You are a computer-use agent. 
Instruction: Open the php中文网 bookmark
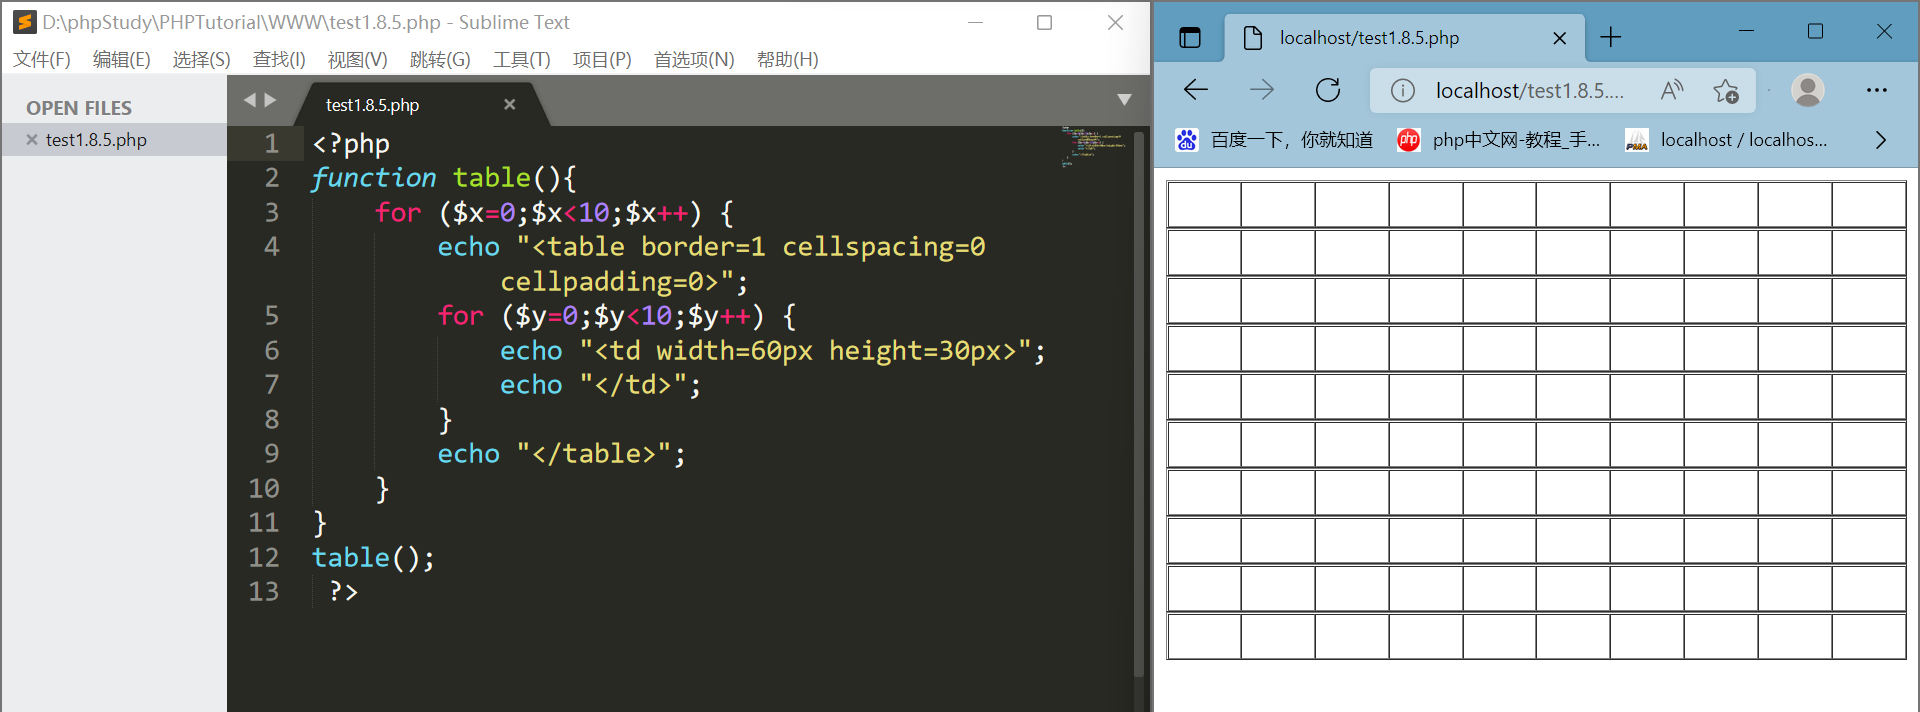click(1499, 140)
